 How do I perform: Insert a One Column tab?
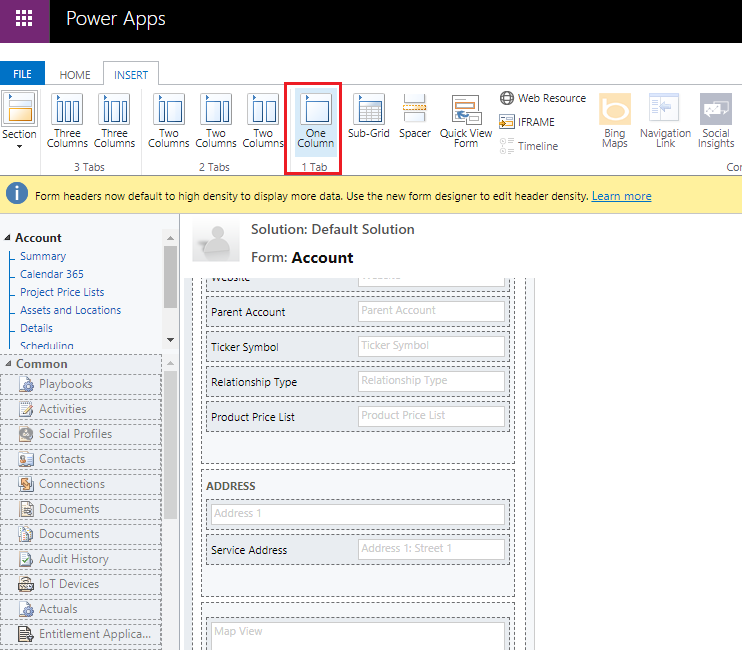pos(316,122)
